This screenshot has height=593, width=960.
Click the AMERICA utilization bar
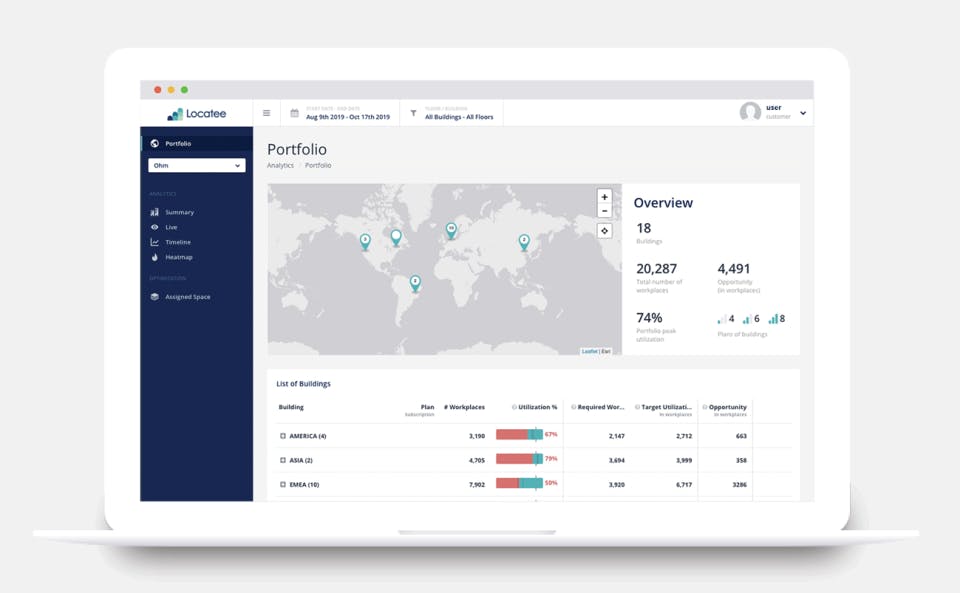519,435
